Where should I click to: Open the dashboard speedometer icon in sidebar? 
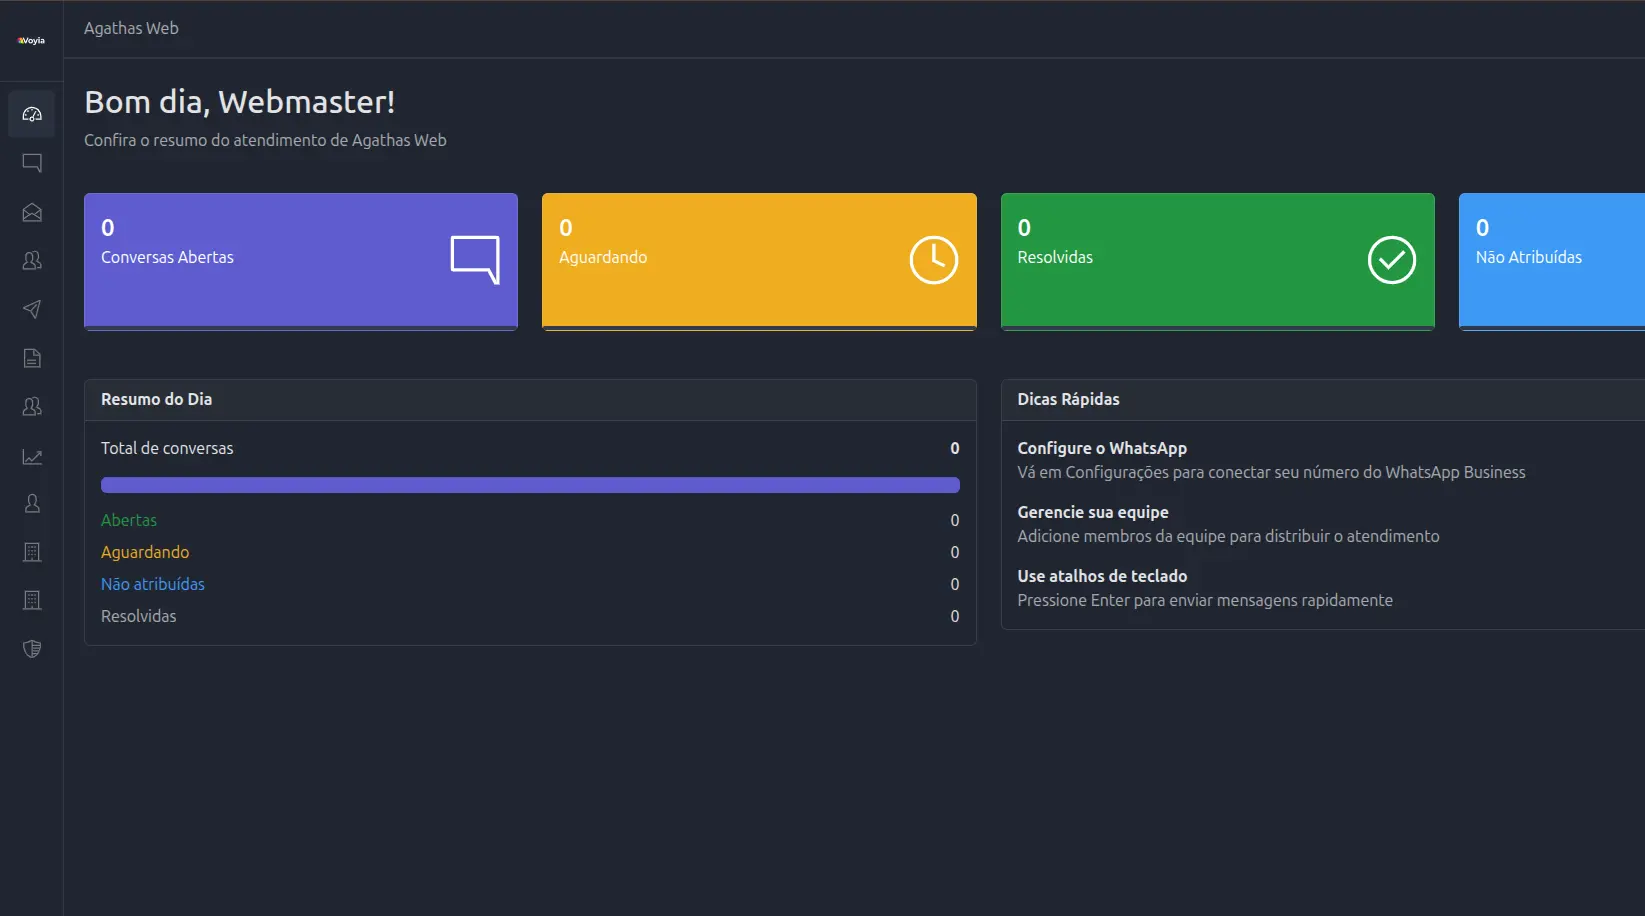(x=32, y=114)
